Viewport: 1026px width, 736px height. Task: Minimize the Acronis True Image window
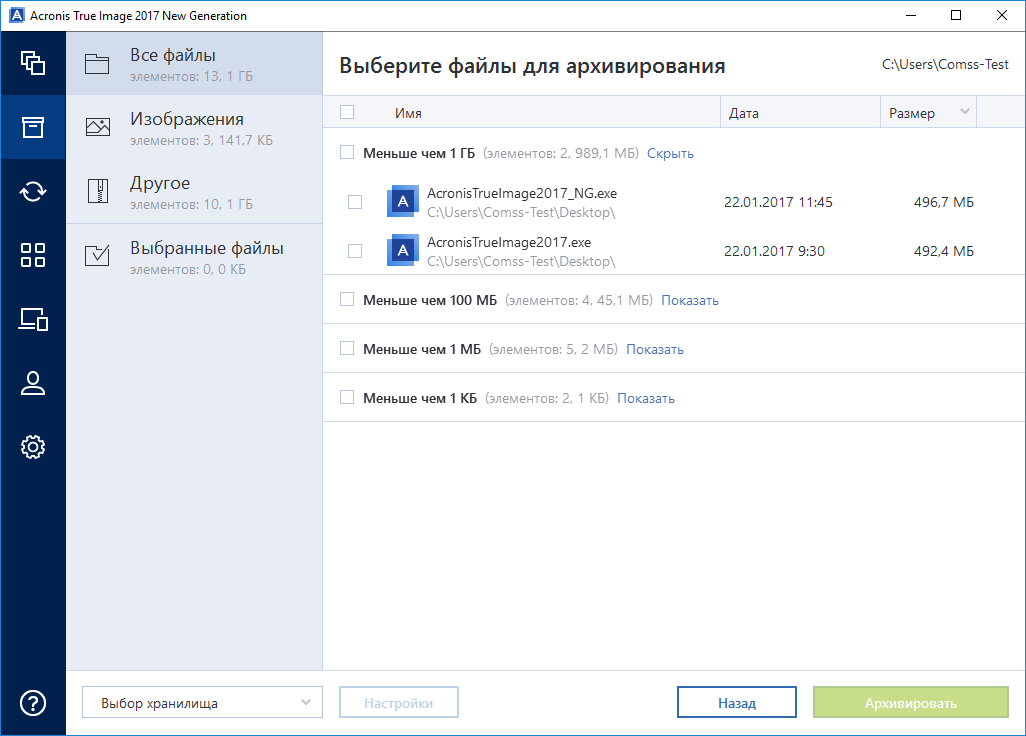(911, 15)
